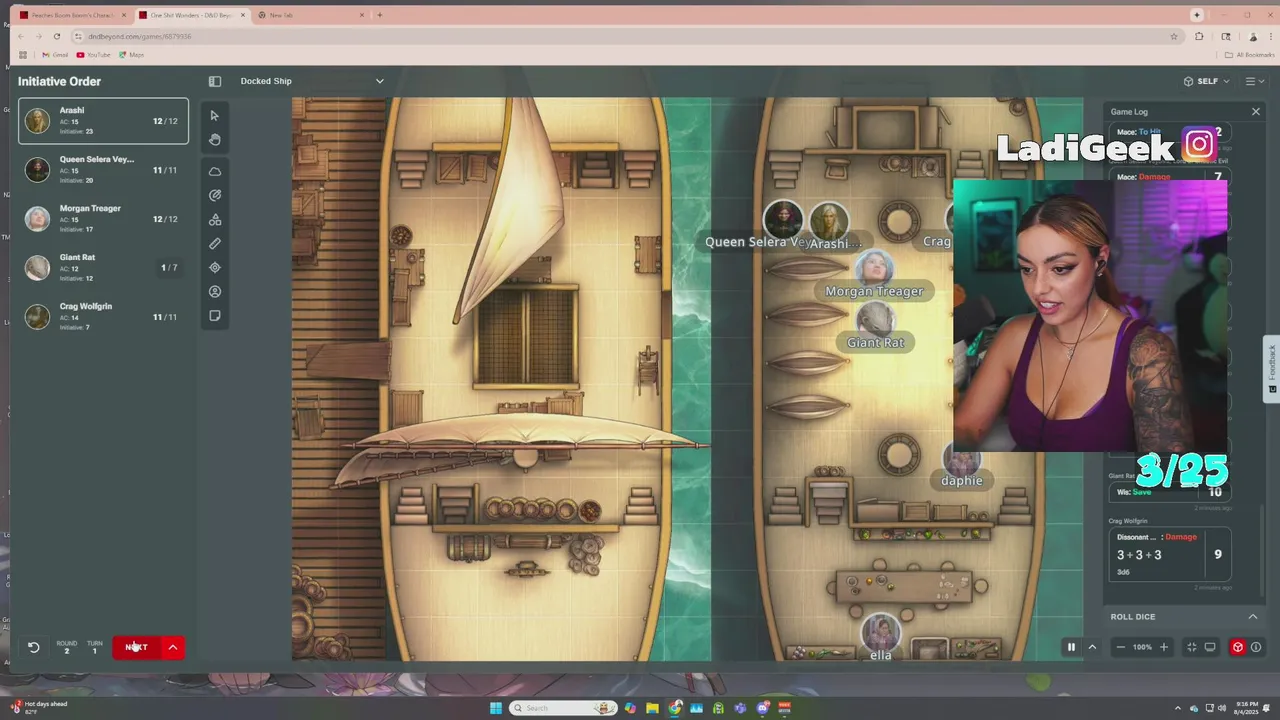Viewport: 1280px width, 720px height.
Task: Select Queen Selera Vey in Initiative Order
Action: pos(103,170)
